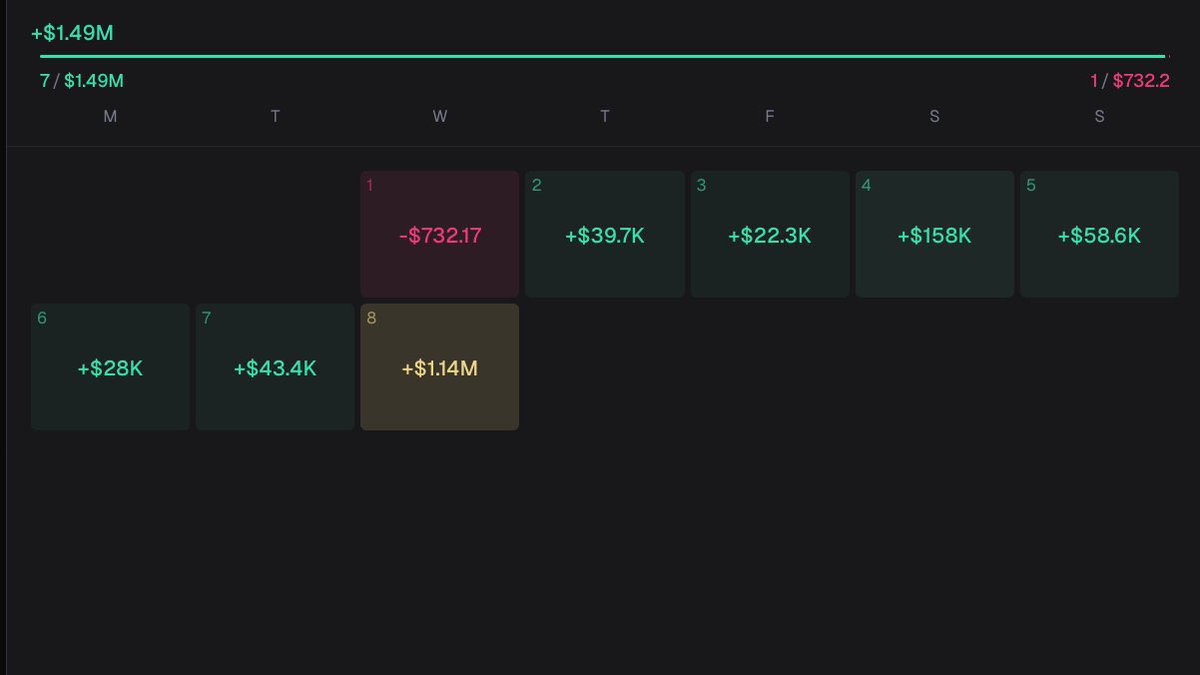The height and width of the screenshot is (675, 1200).
Task: Click the green win/loss ratio bar
Action: tap(602, 57)
